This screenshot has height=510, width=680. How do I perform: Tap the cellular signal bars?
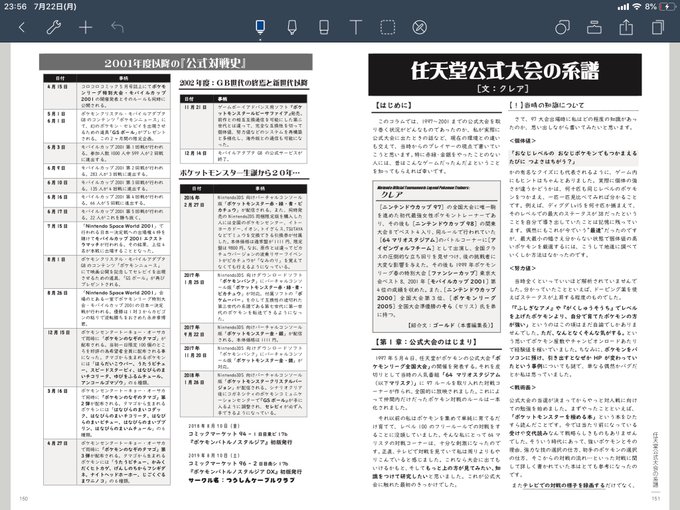click(623, 7)
